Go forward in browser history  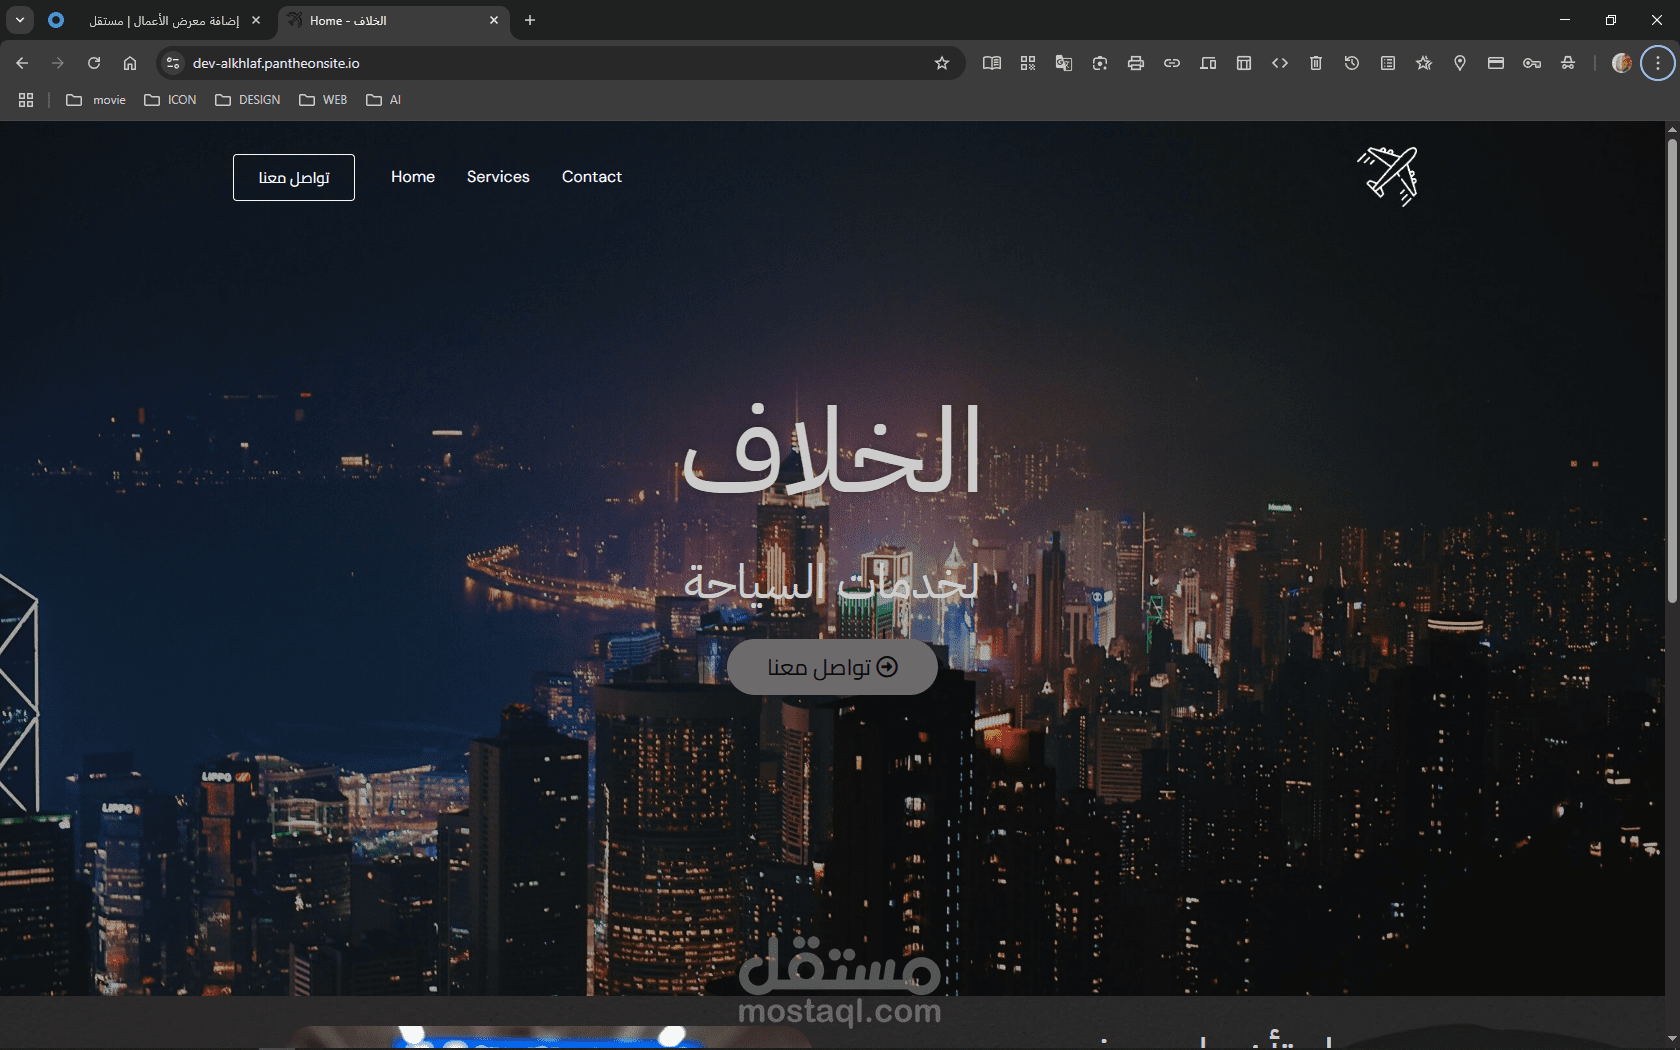[x=58, y=63]
